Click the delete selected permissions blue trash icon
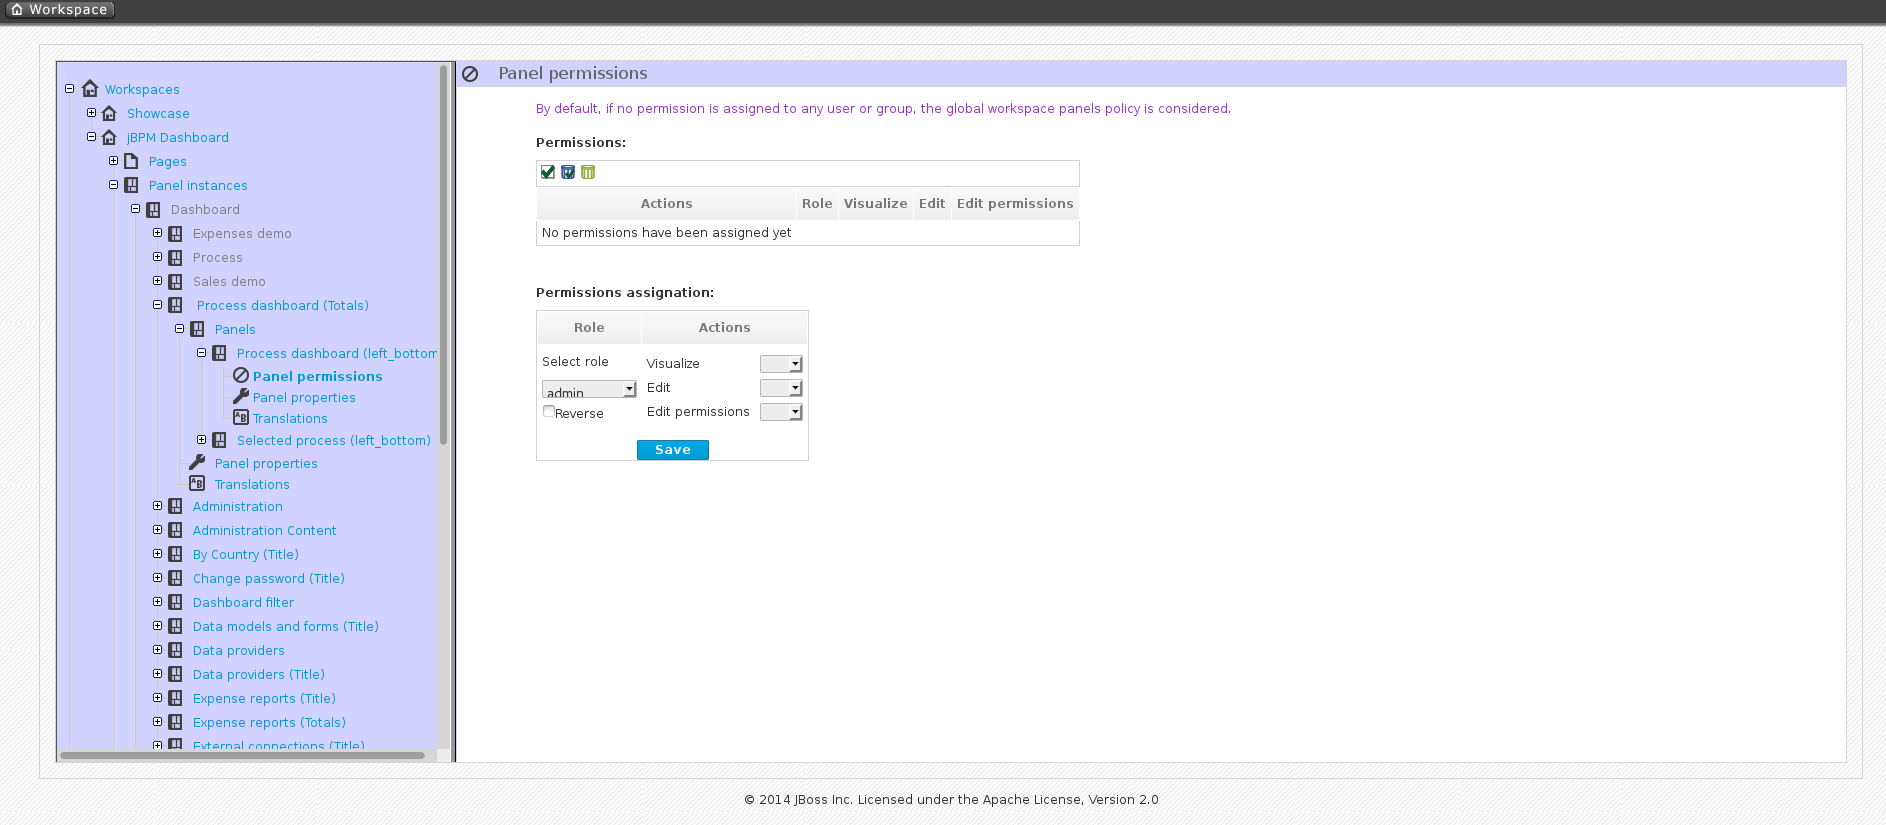The height and width of the screenshot is (825, 1886). click(568, 172)
